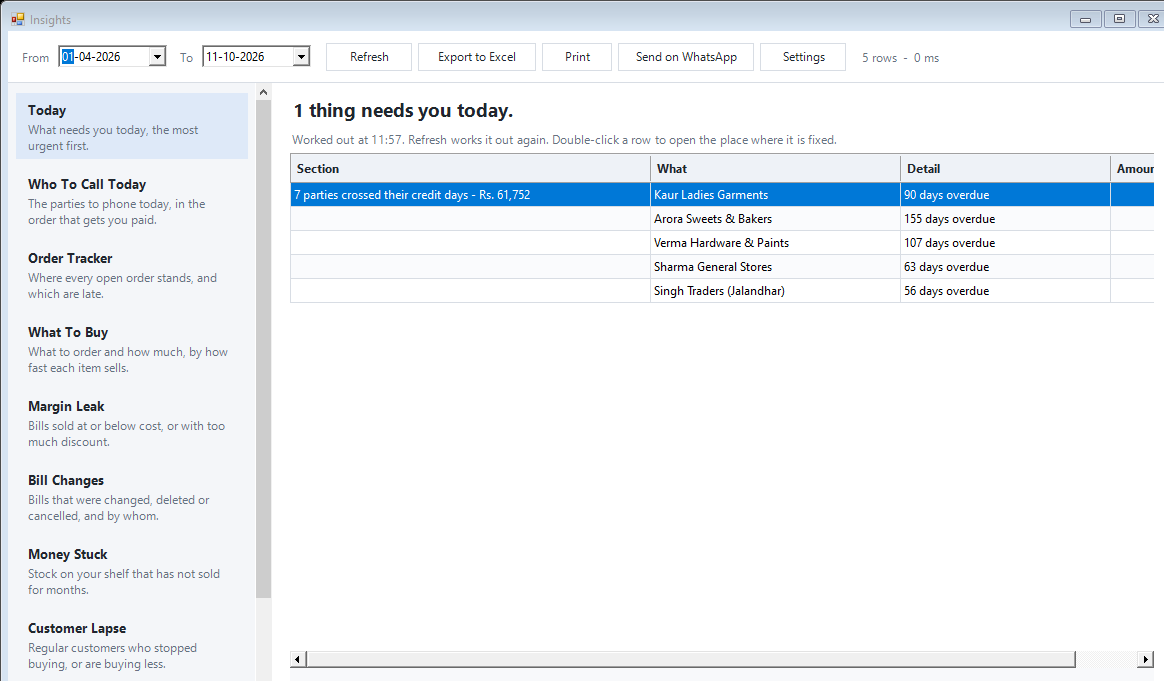Click horizontal scrollbar right arrow
This screenshot has width=1164, height=681.
[1145, 659]
